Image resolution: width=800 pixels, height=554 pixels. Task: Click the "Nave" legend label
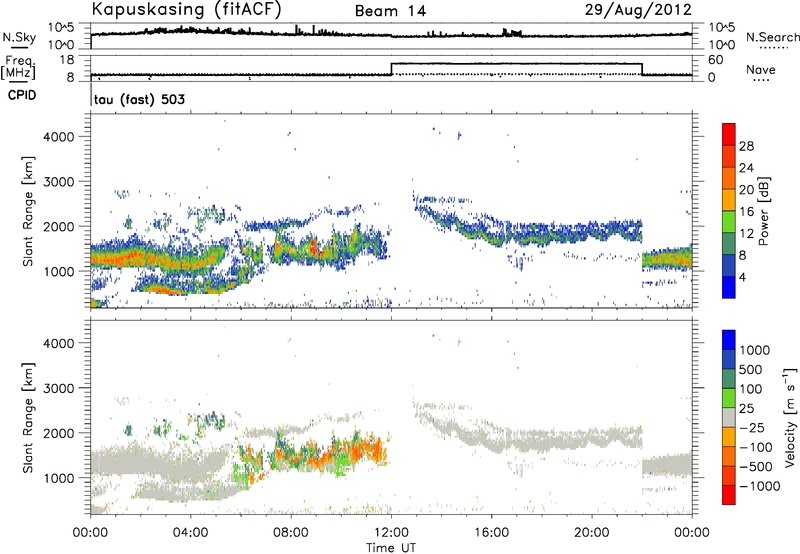click(x=761, y=69)
